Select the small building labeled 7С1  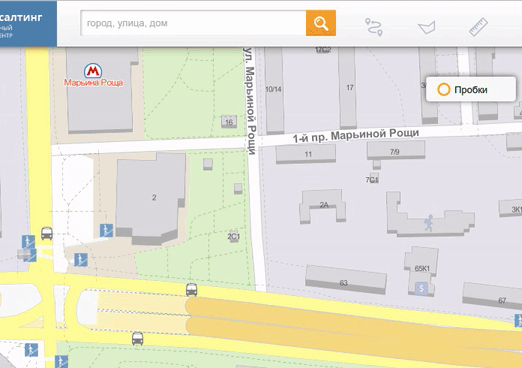[x=373, y=178]
